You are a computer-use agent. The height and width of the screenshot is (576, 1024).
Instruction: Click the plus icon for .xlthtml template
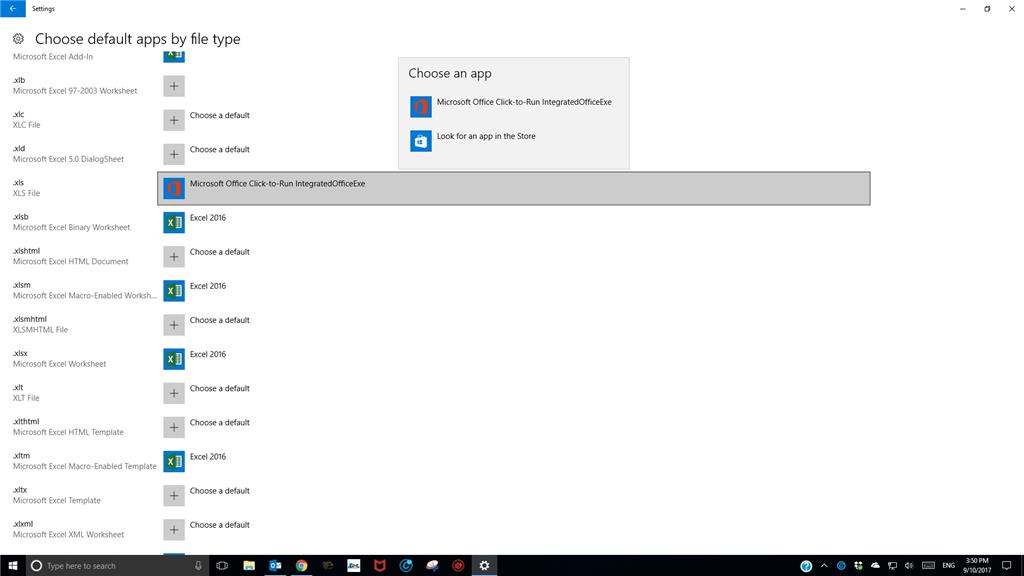174,427
